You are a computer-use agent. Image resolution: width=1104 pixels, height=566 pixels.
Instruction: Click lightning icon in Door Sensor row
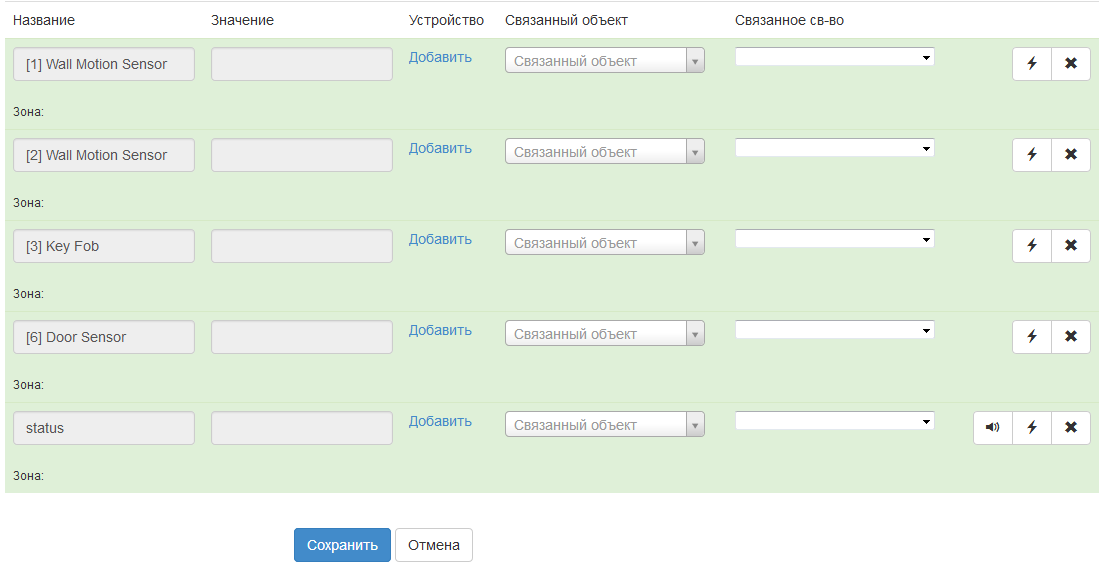(x=1032, y=337)
